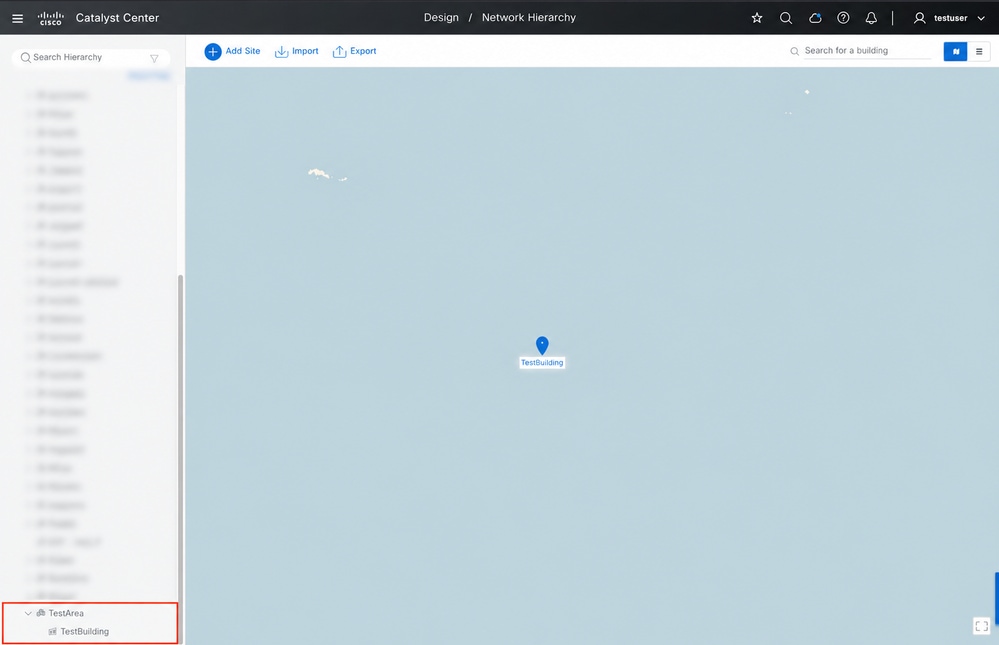Click the Cisco logo
The image size is (999, 645).
tap(51, 18)
